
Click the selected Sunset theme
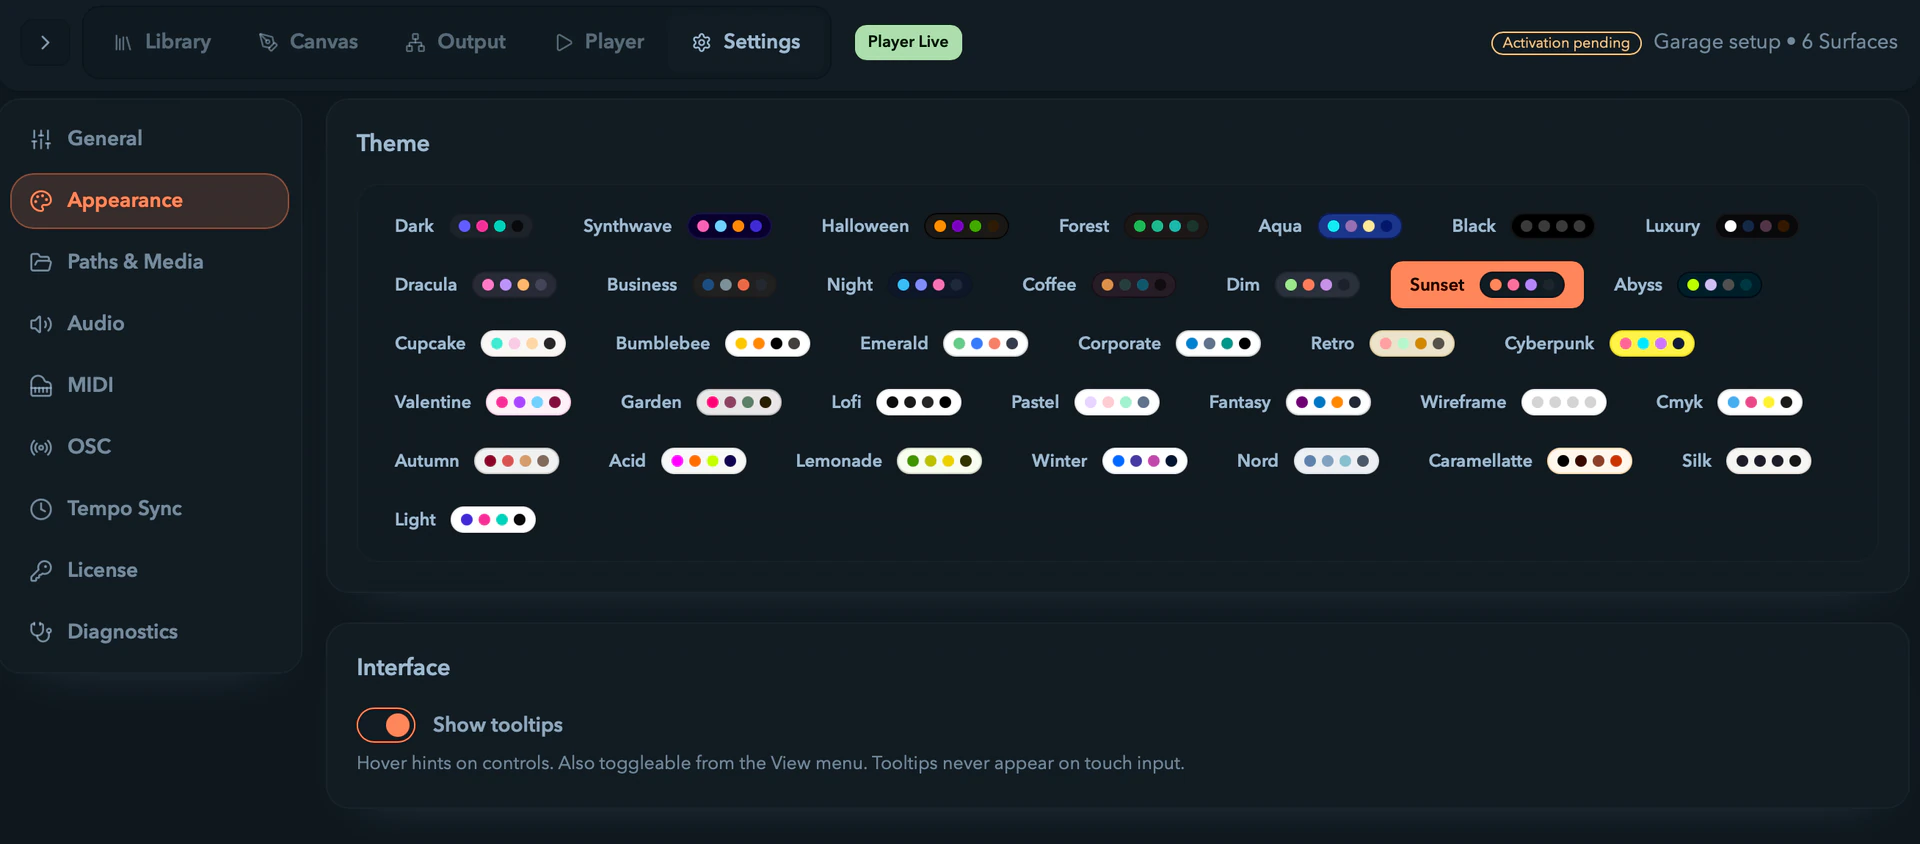click(x=1487, y=285)
